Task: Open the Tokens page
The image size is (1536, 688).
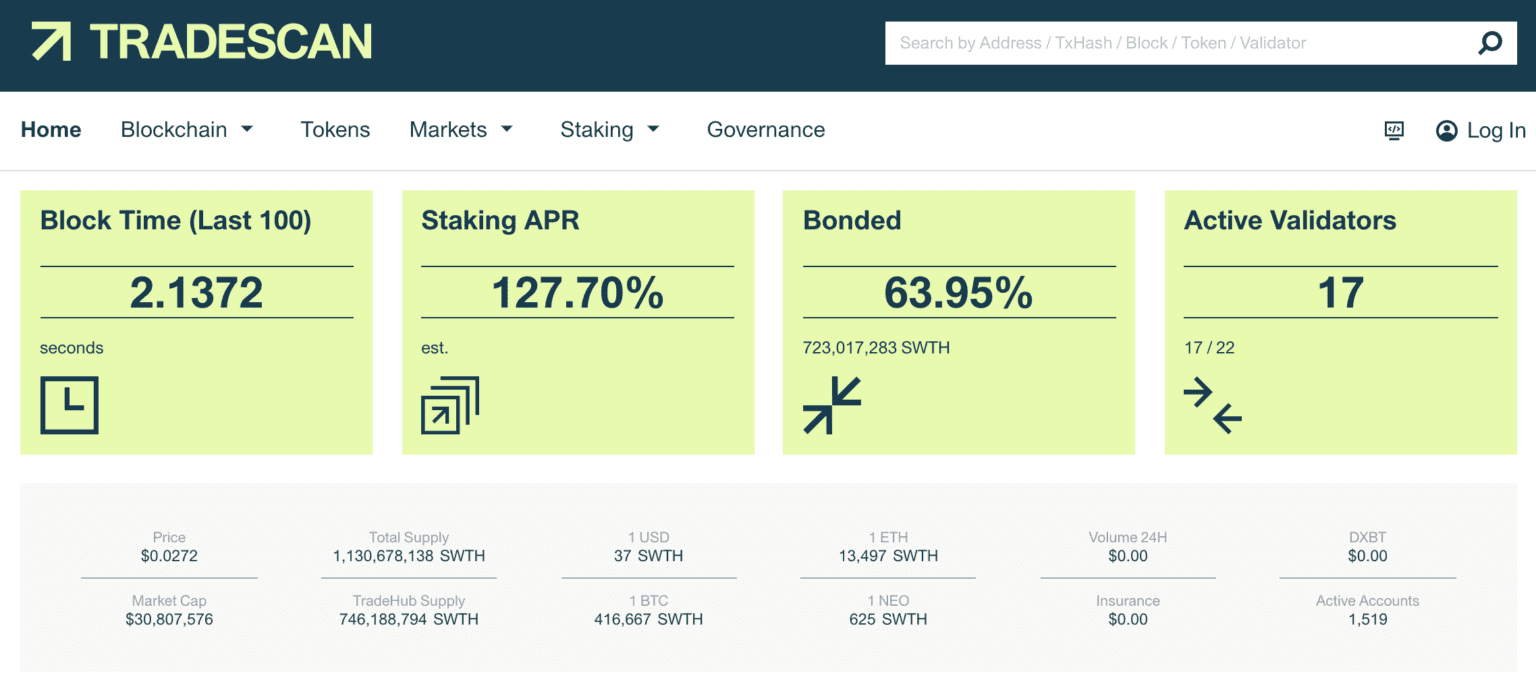Action: tap(335, 130)
